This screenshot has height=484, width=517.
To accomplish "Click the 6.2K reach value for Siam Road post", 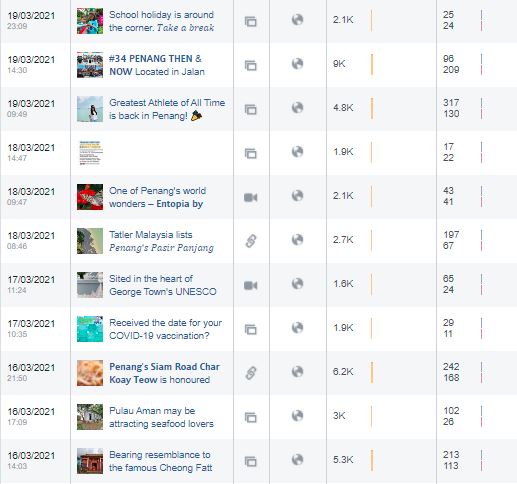I will 343,372.
